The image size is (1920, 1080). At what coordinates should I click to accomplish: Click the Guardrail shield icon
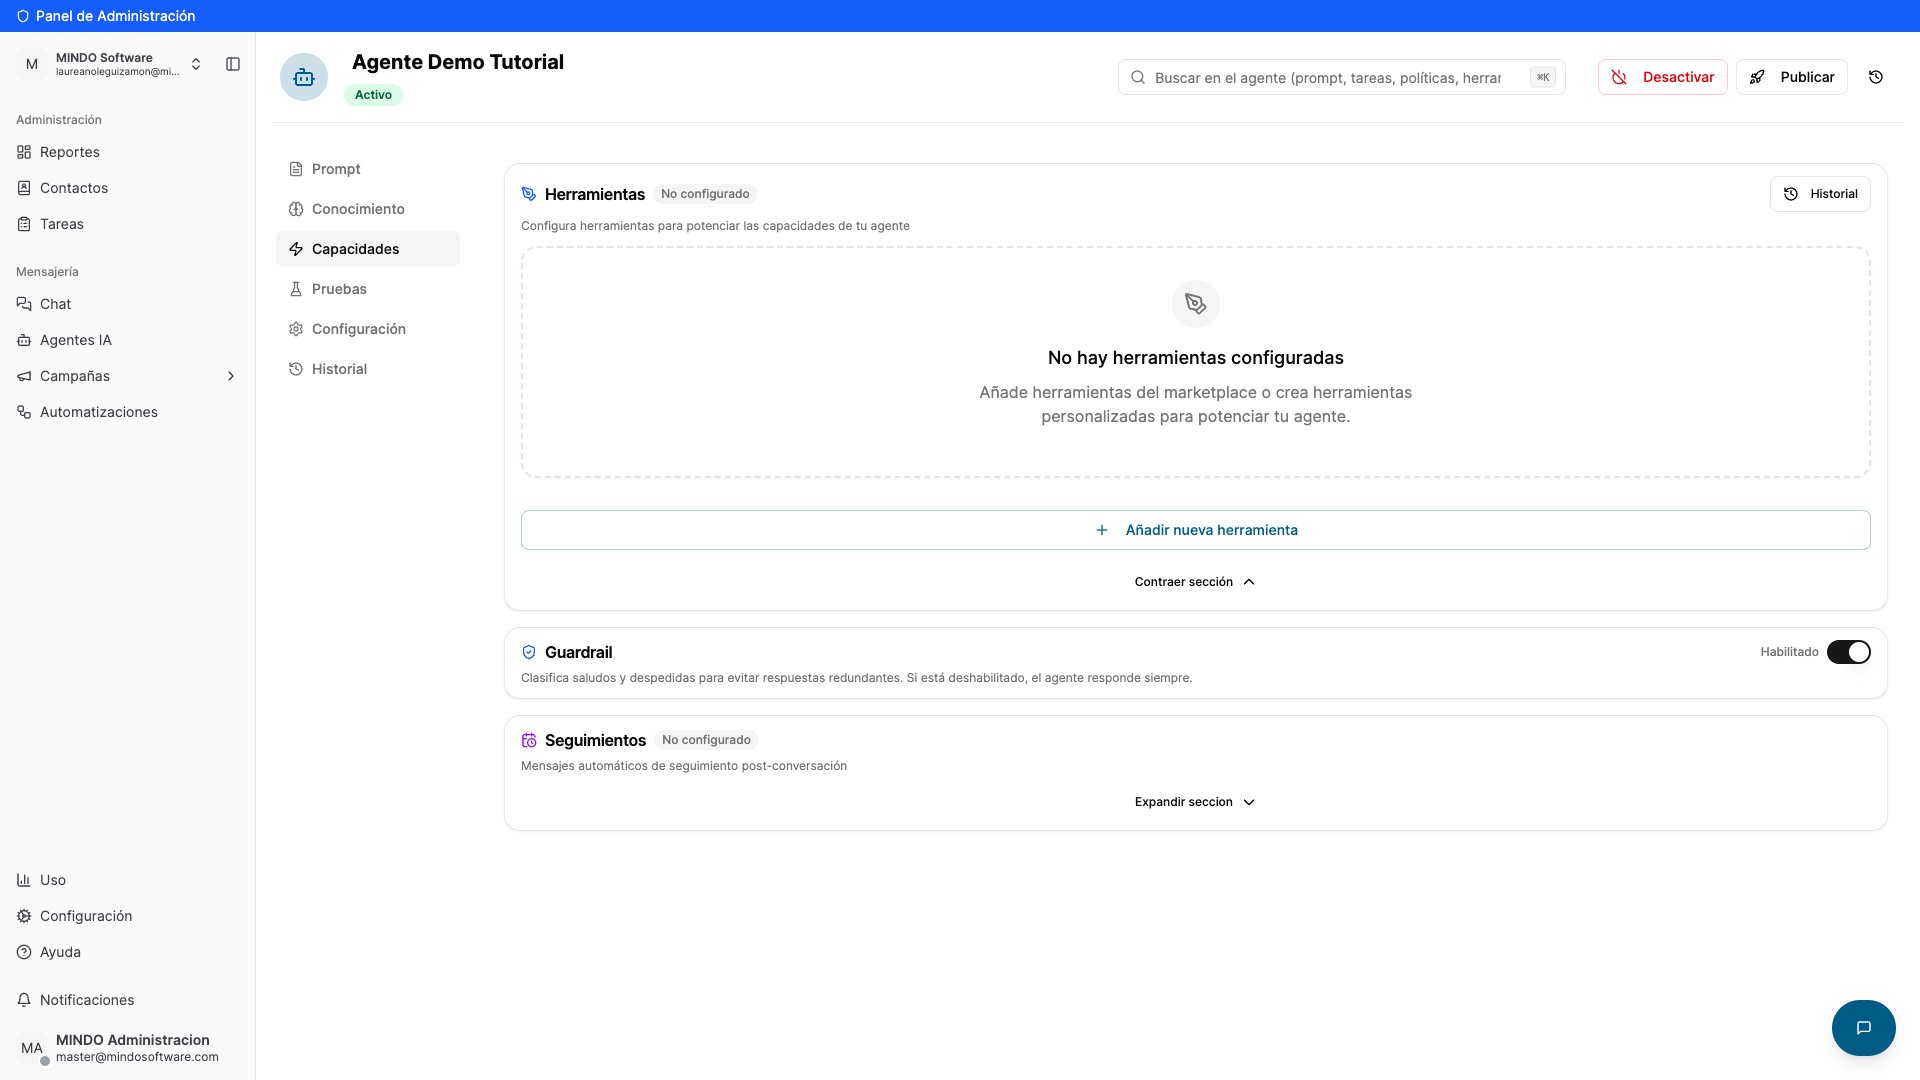point(529,652)
